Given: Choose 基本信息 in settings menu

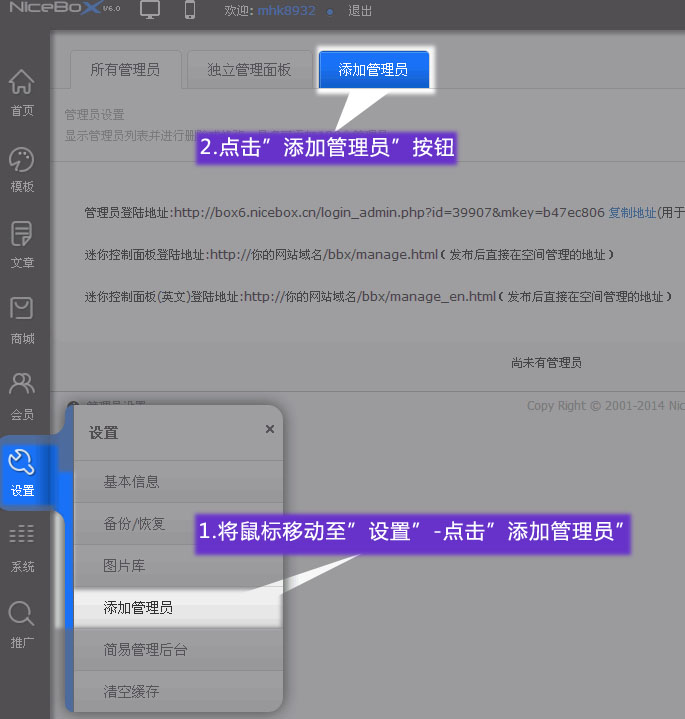Looking at the screenshot, I should 131,482.
